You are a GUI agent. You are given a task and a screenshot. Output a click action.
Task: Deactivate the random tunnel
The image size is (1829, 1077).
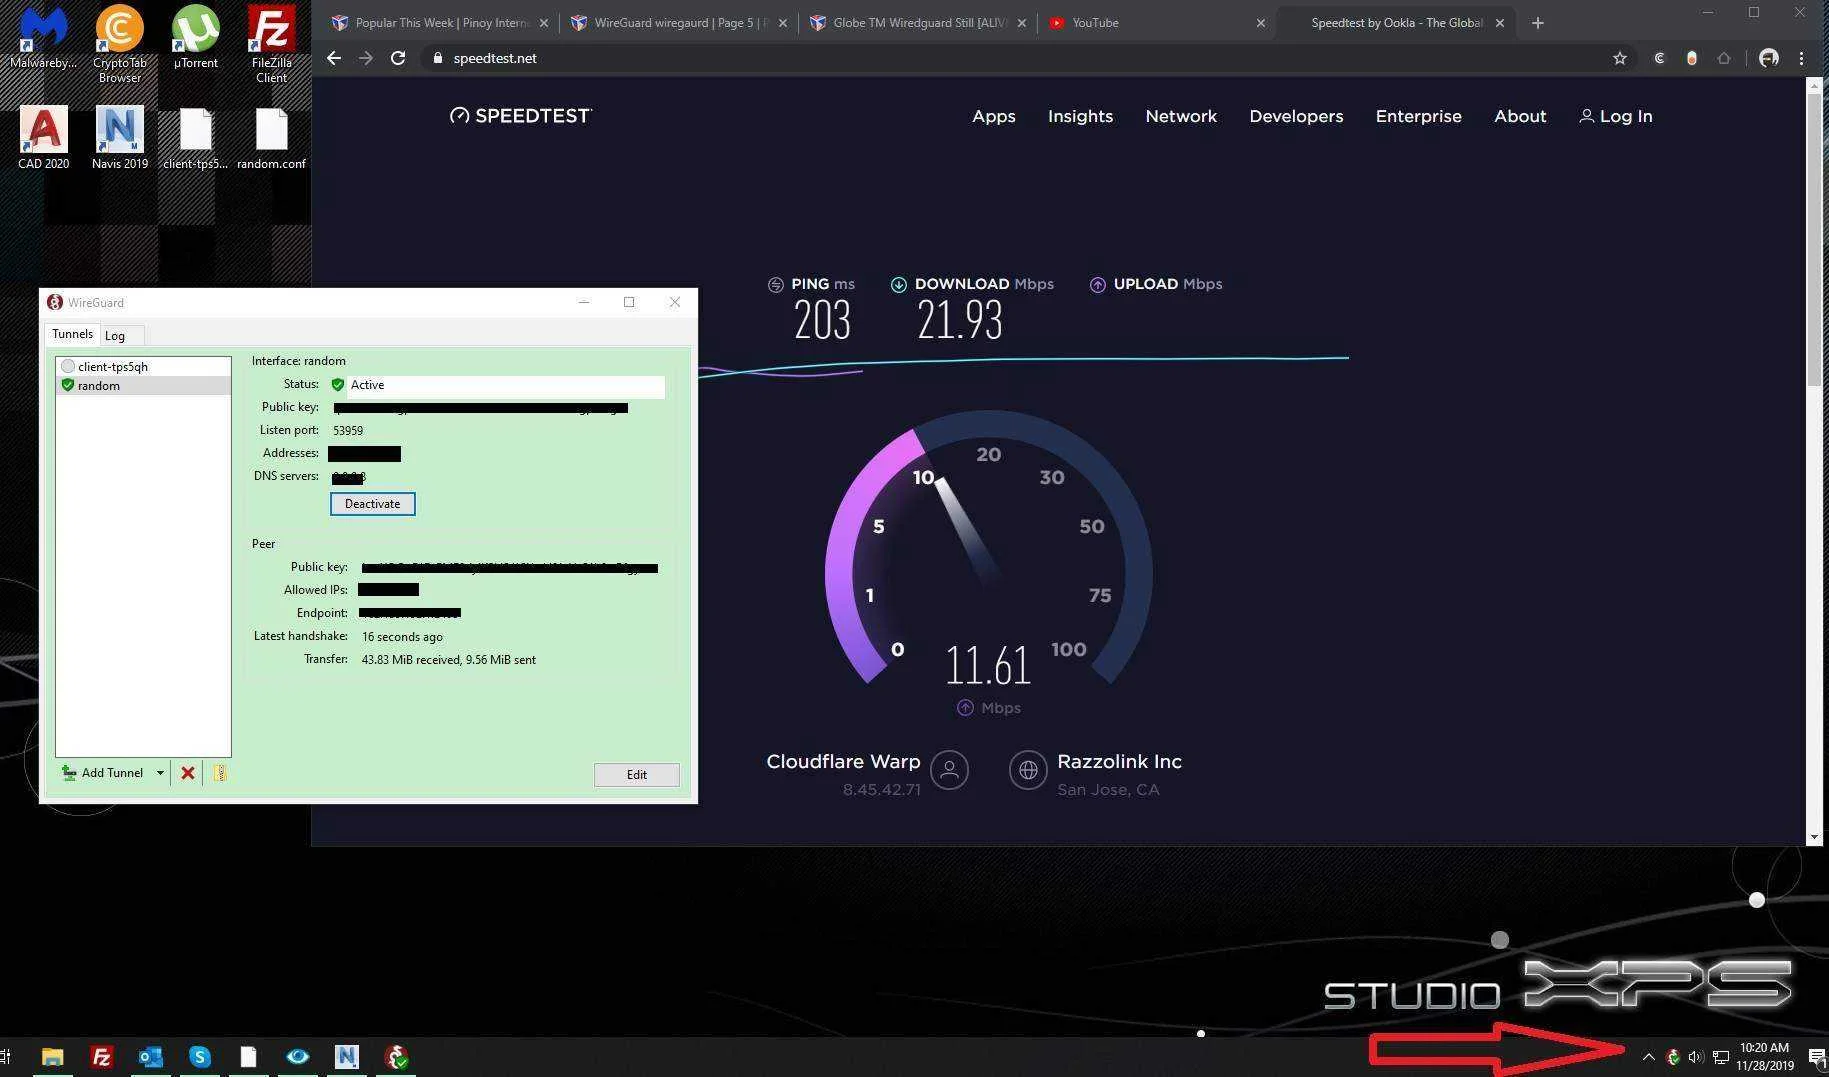pos(372,504)
